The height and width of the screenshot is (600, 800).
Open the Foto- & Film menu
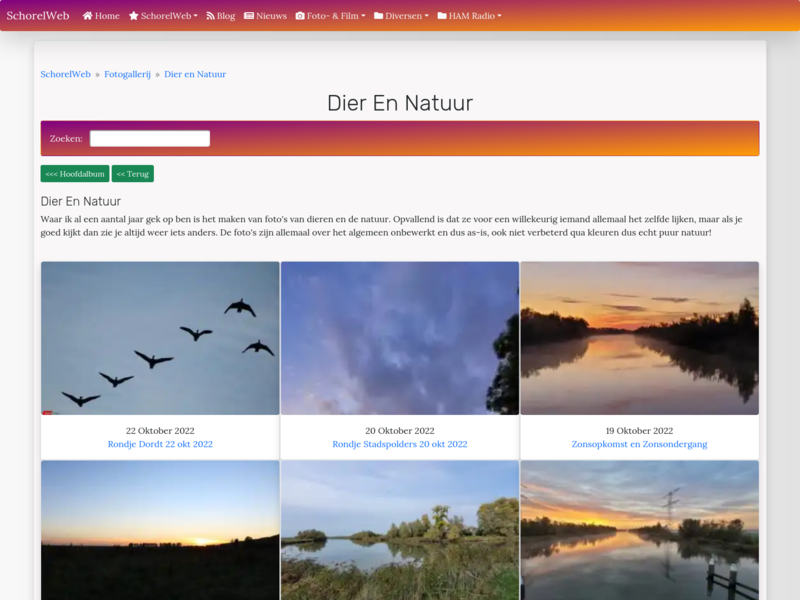pyautogui.click(x=331, y=16)
